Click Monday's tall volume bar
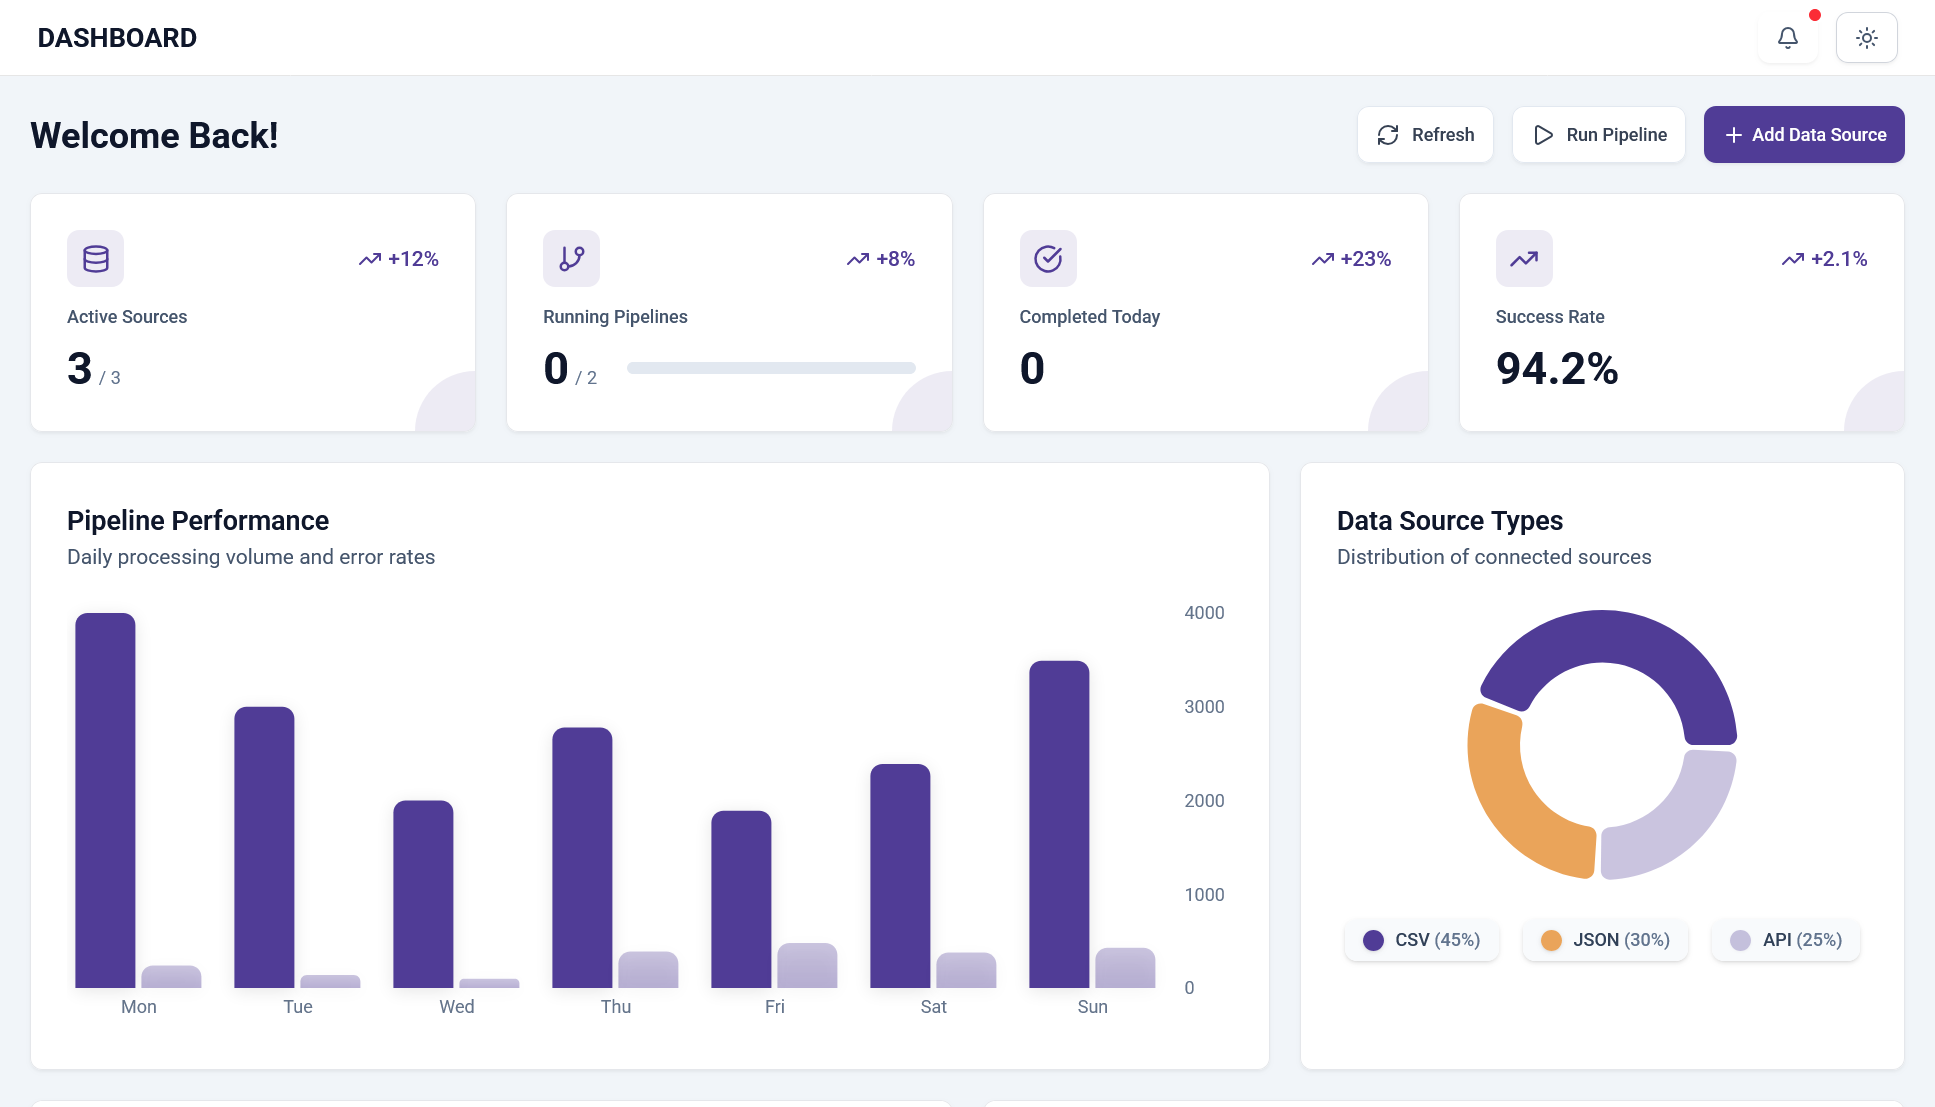 click(105, 800)
